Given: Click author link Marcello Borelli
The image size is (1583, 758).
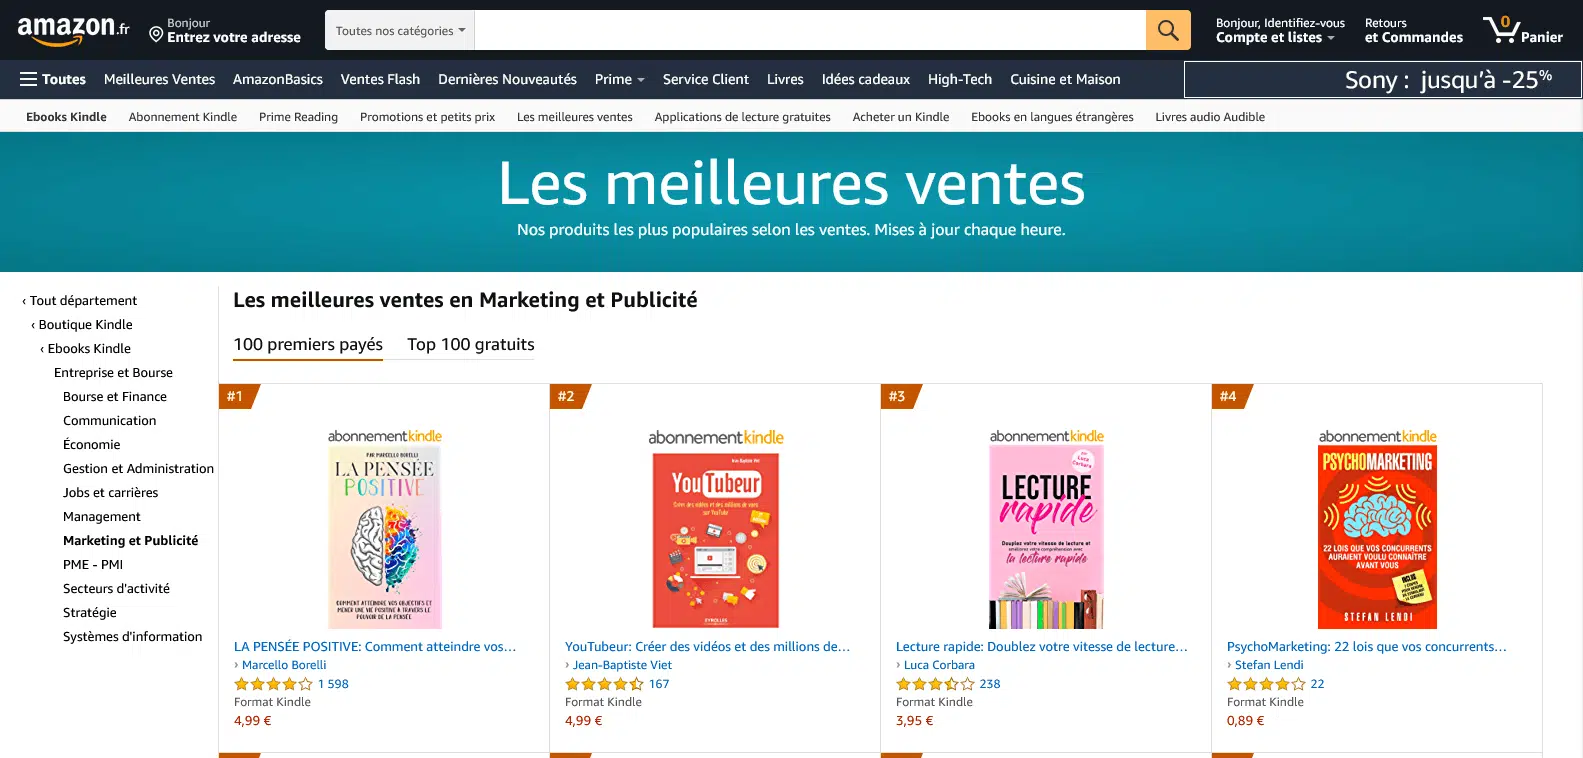Looking at the screenshot, I should click(284, 665).
